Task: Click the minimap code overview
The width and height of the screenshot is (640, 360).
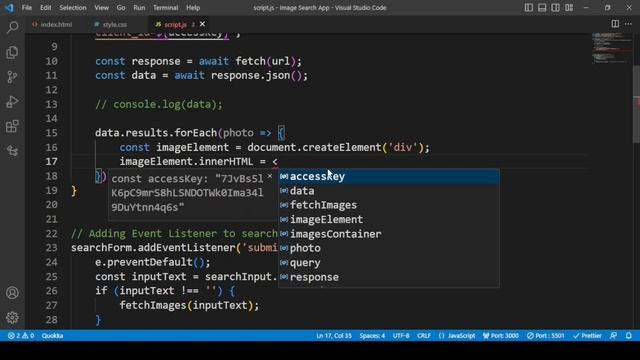Action: tap(611, 48)
